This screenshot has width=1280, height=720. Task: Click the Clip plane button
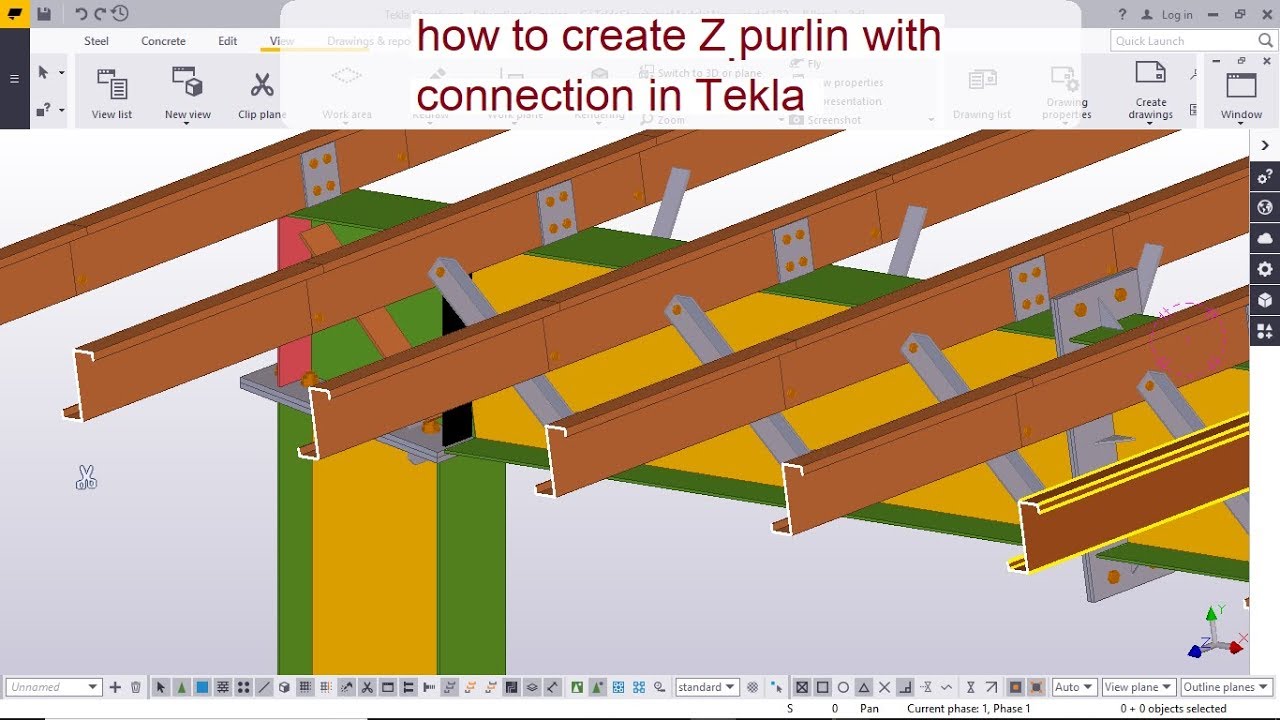(262, 94)
